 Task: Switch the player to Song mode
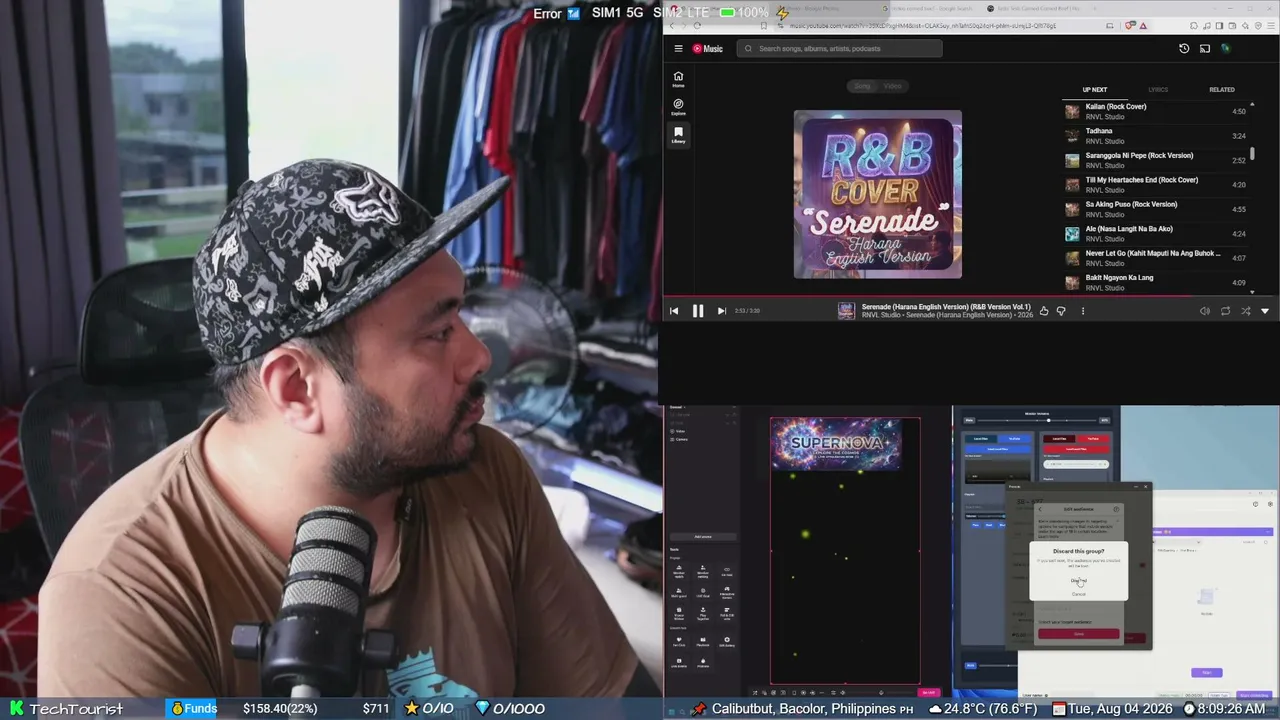(x=862, y=86)
